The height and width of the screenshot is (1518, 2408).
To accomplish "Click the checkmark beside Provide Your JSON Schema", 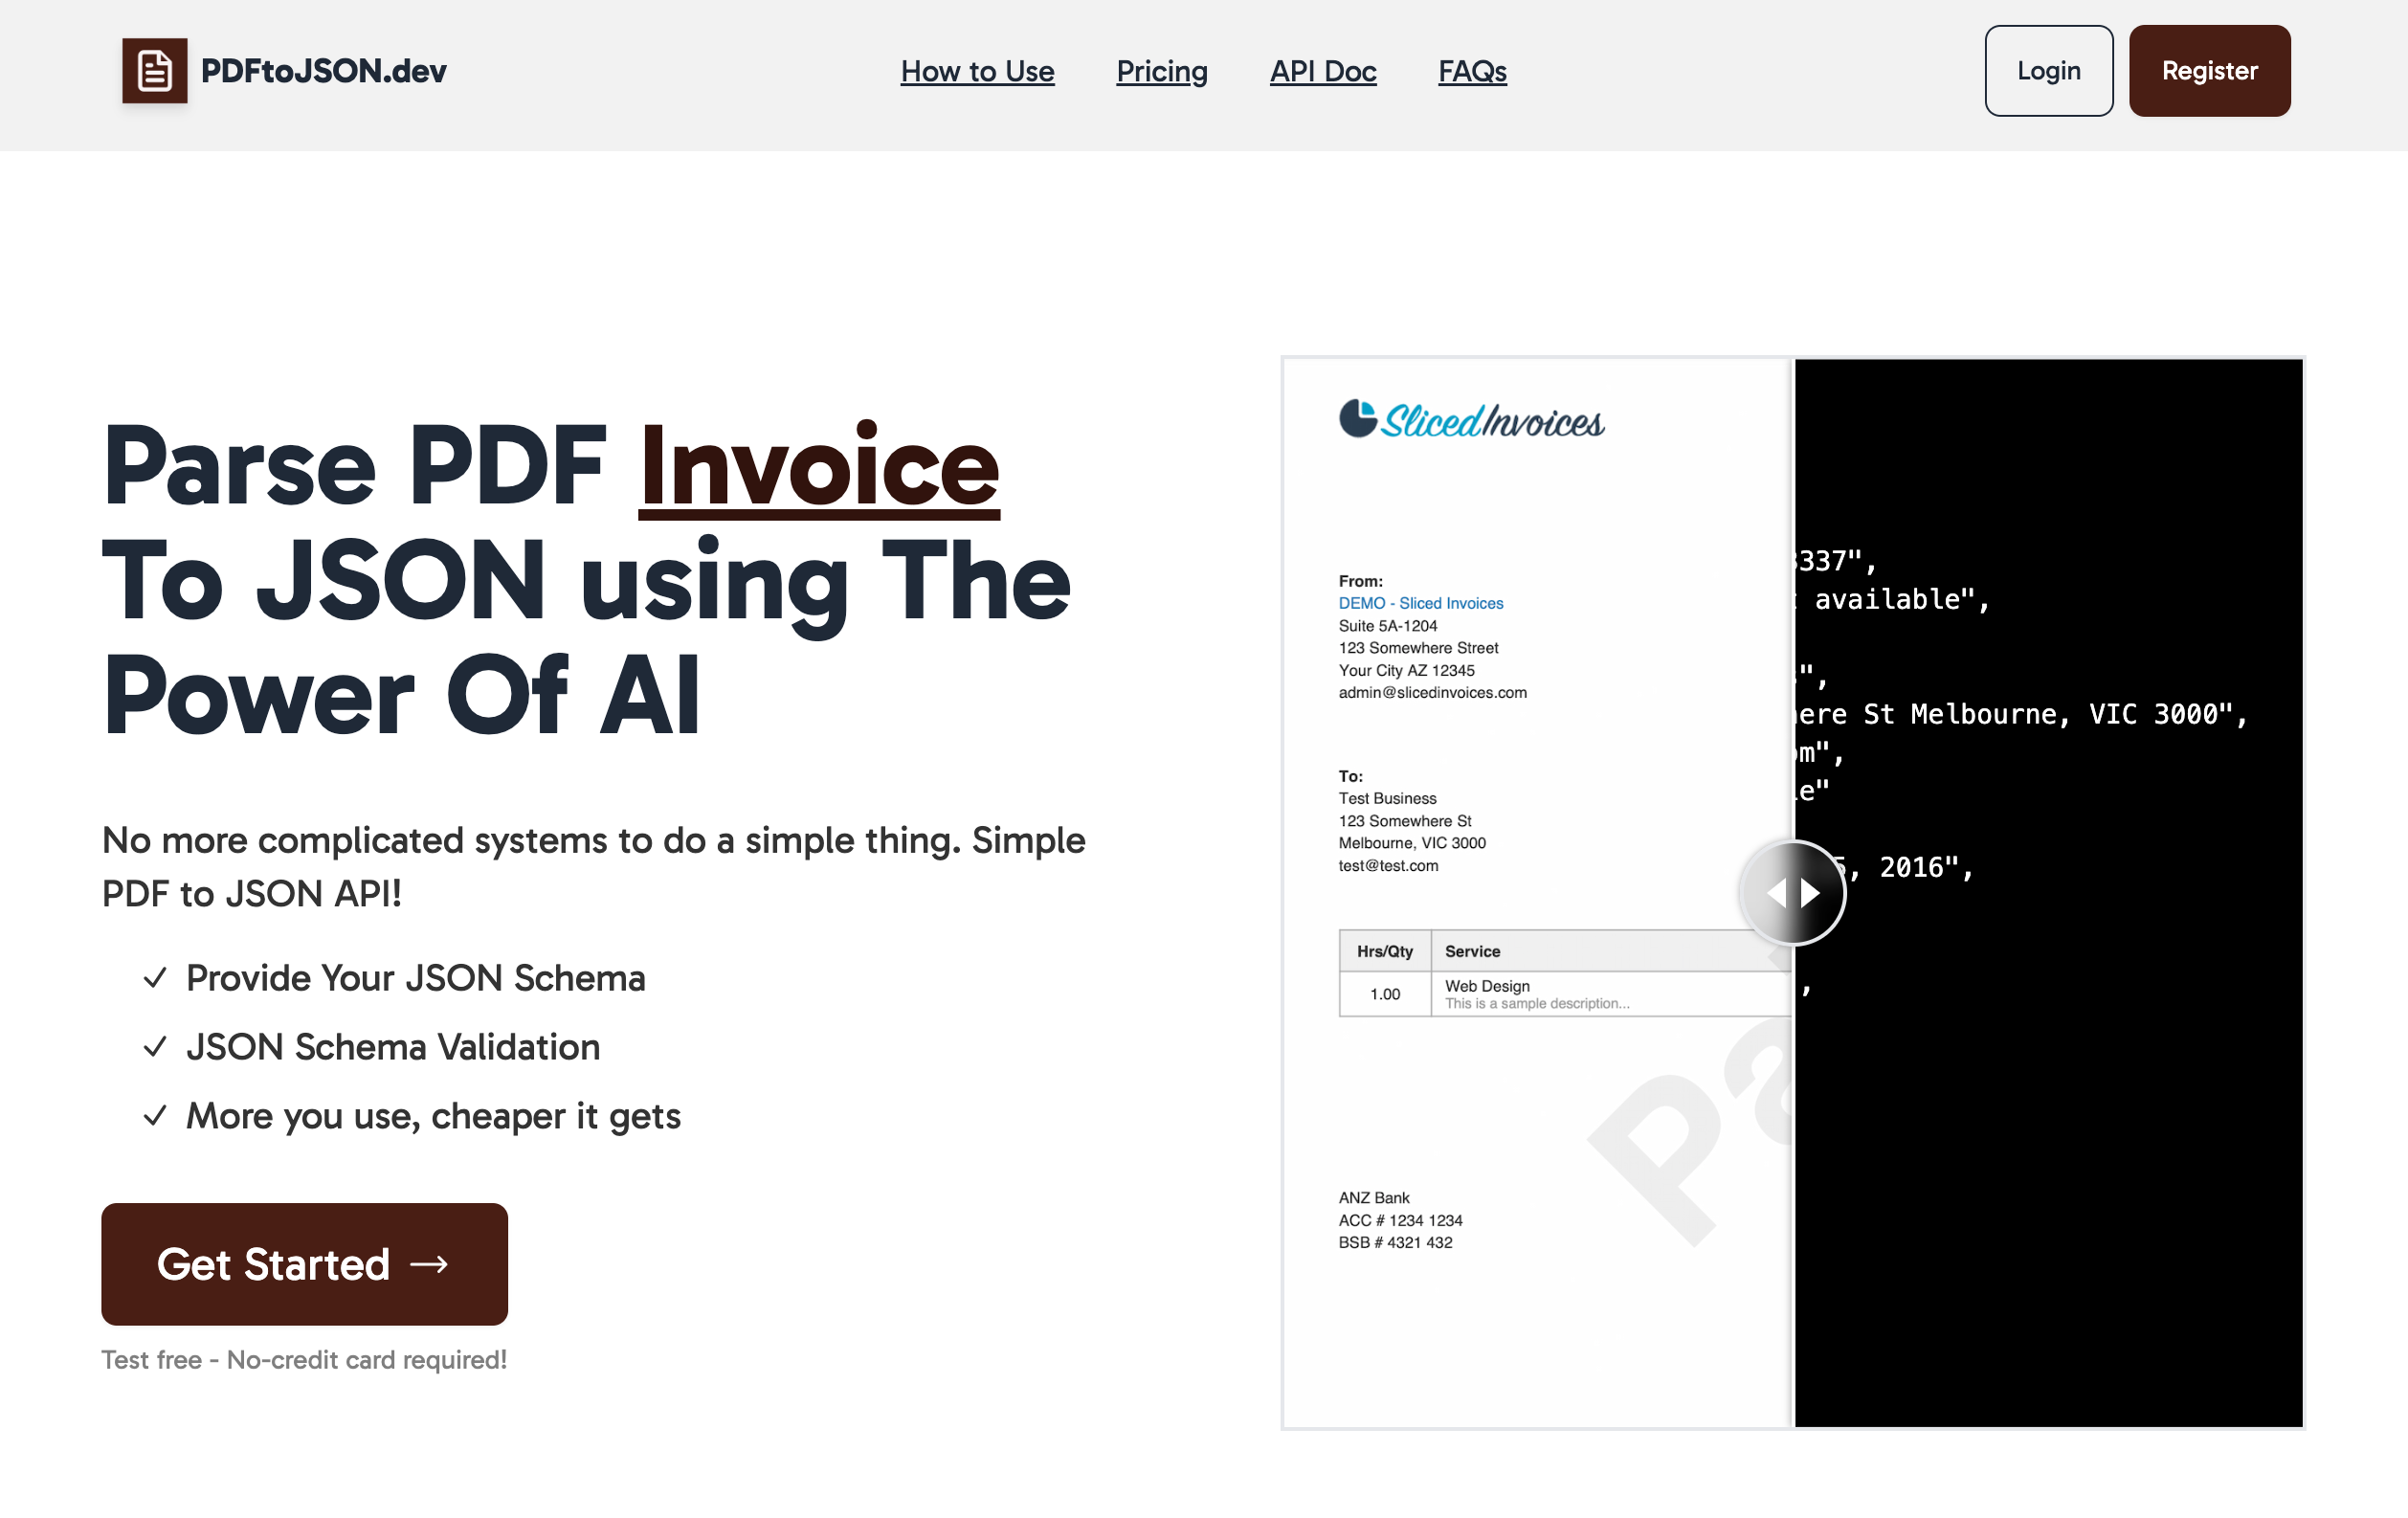I will tap(155, 978).
